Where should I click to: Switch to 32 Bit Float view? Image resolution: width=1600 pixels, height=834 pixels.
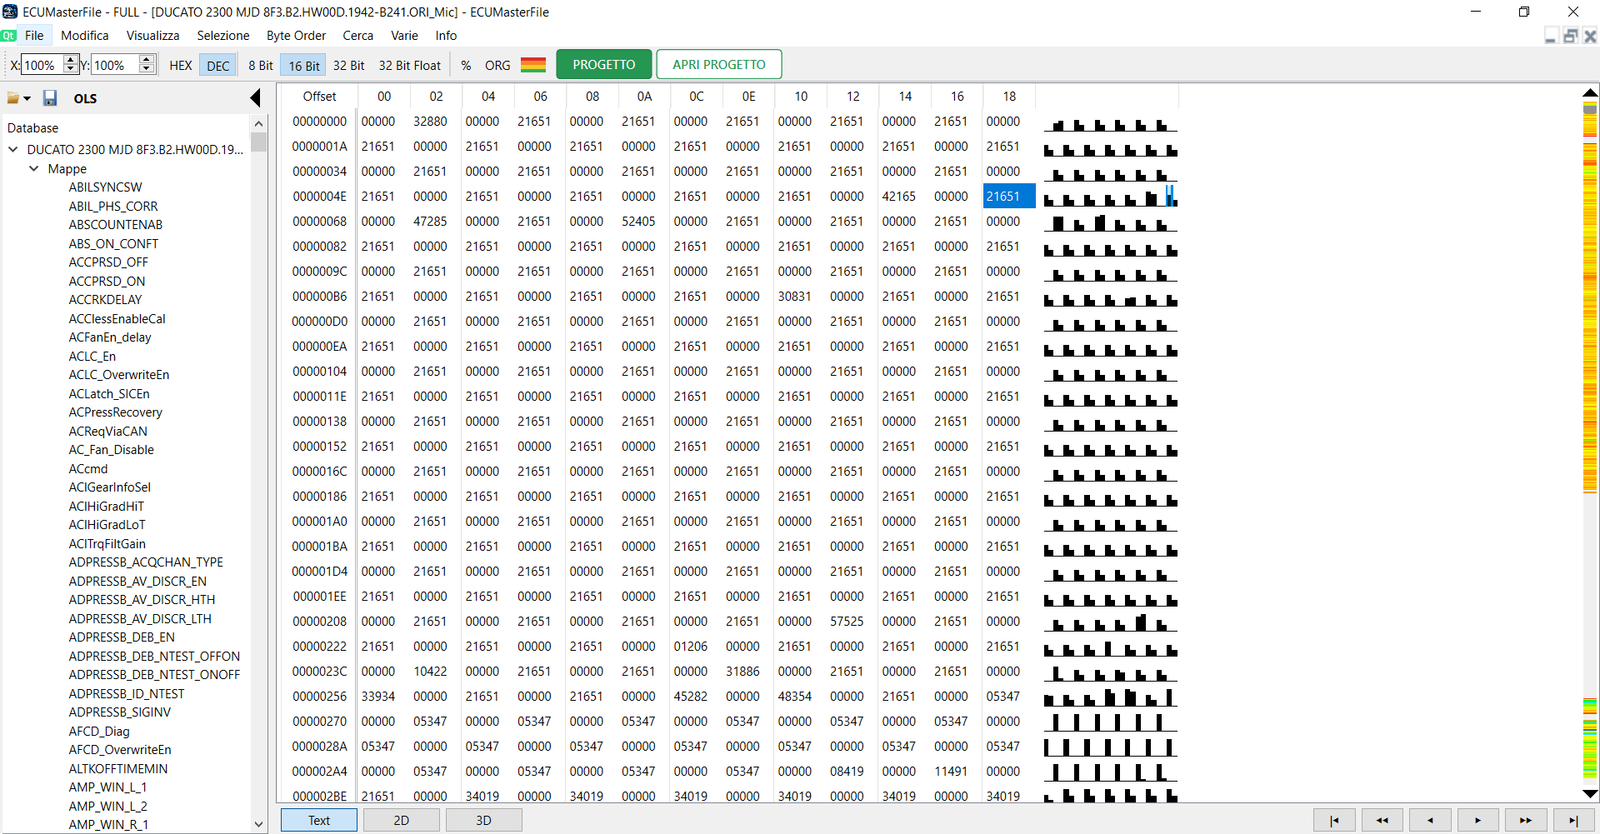(410, 66)
